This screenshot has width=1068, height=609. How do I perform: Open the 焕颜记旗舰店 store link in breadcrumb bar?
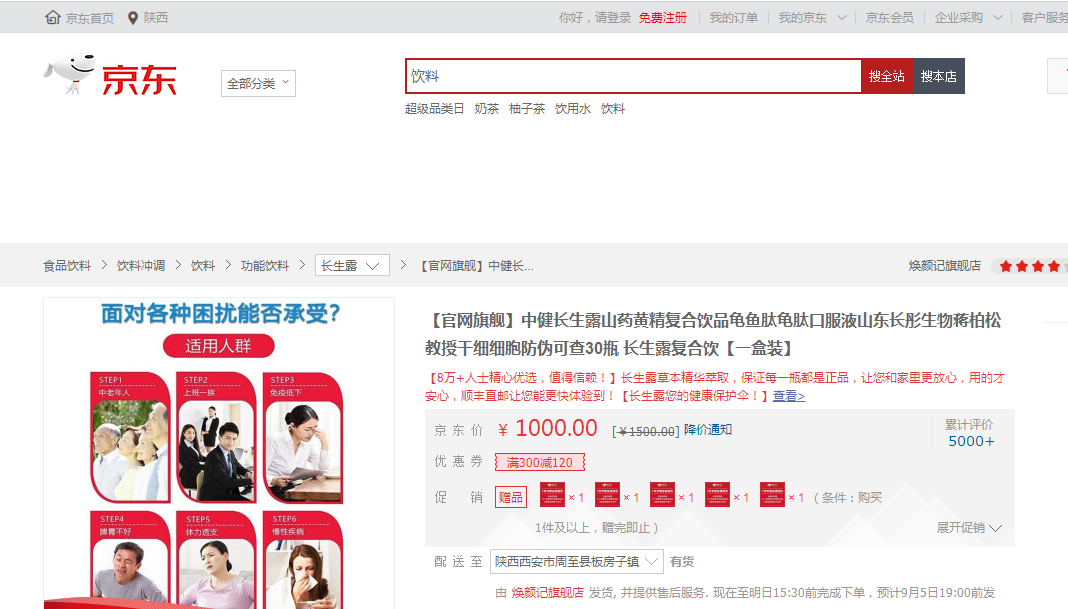pos(945,266)
